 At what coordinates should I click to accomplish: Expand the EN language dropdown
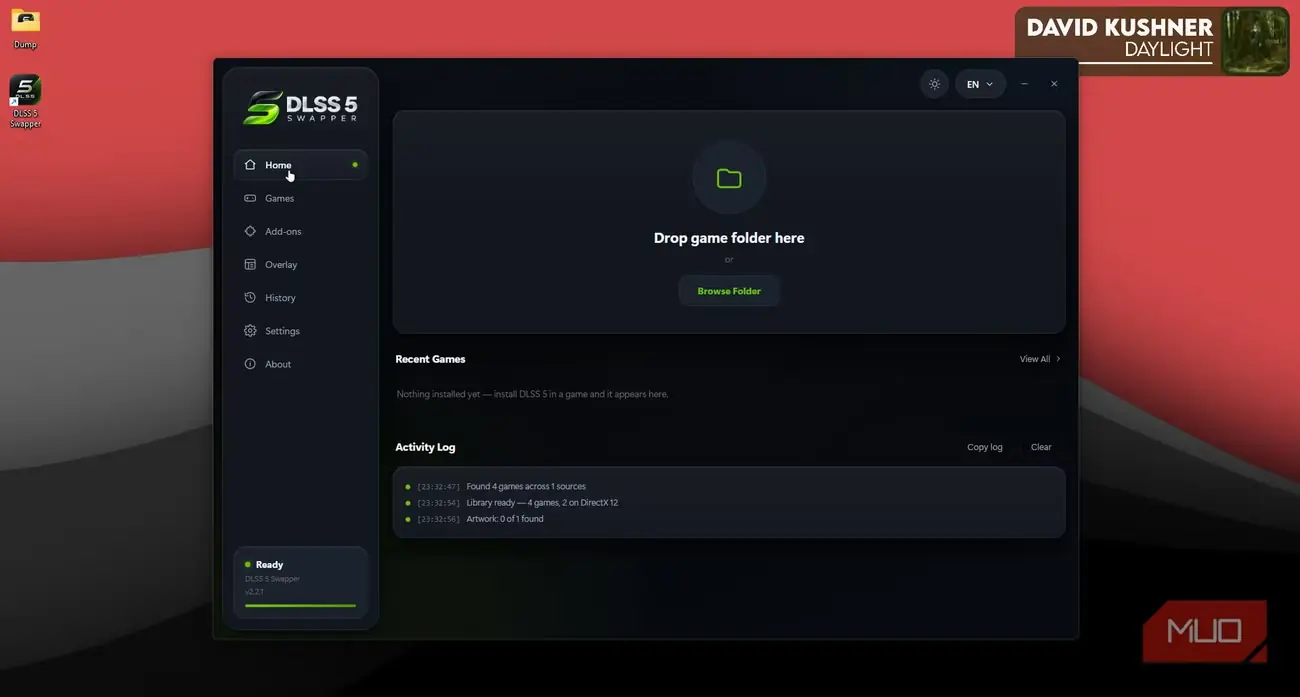979,84
